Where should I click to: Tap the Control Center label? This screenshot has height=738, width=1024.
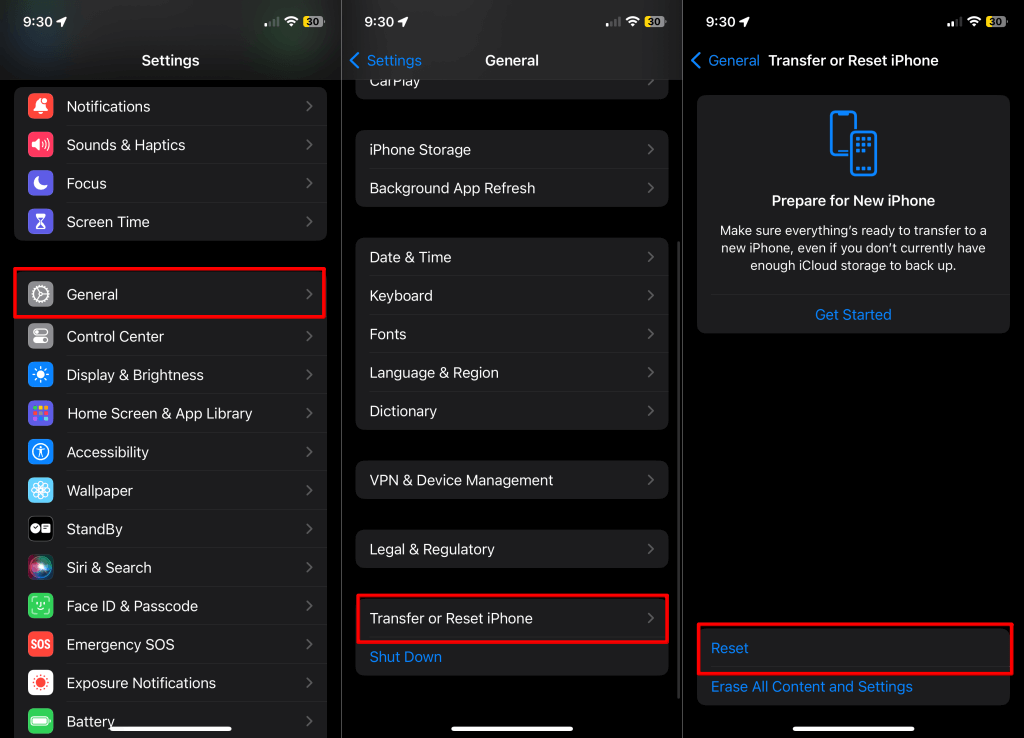[115, 336]
